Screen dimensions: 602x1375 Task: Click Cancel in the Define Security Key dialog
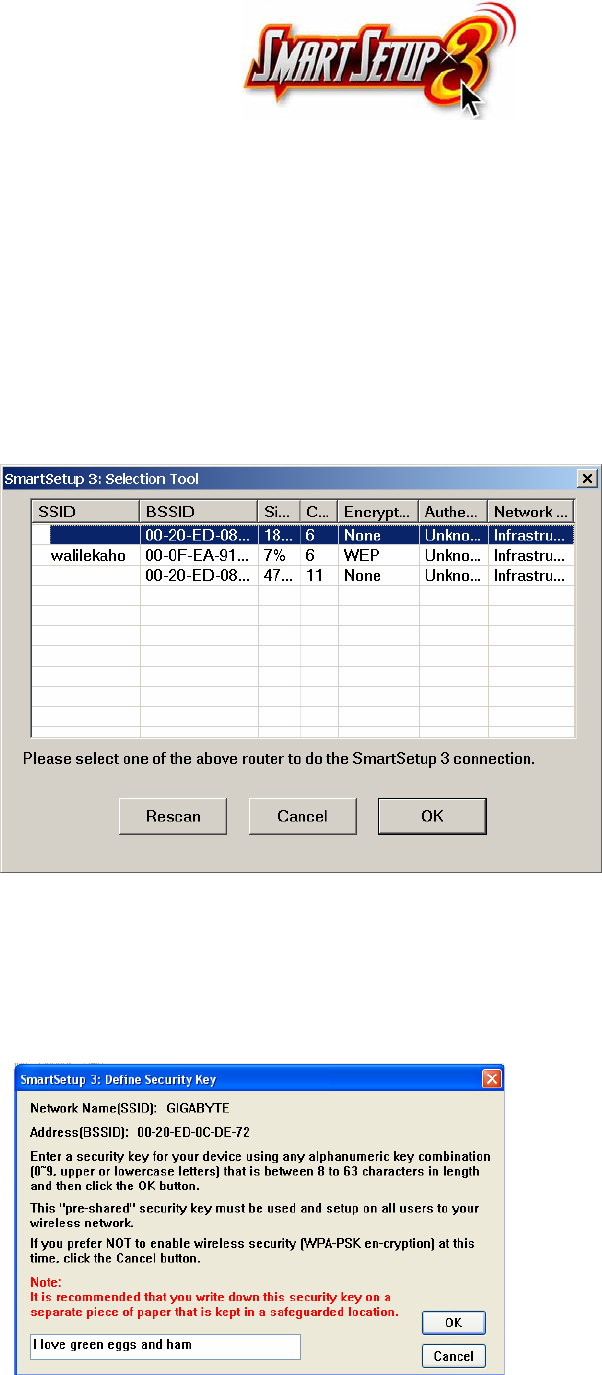pyautogui.click(x=454, y=1356)
